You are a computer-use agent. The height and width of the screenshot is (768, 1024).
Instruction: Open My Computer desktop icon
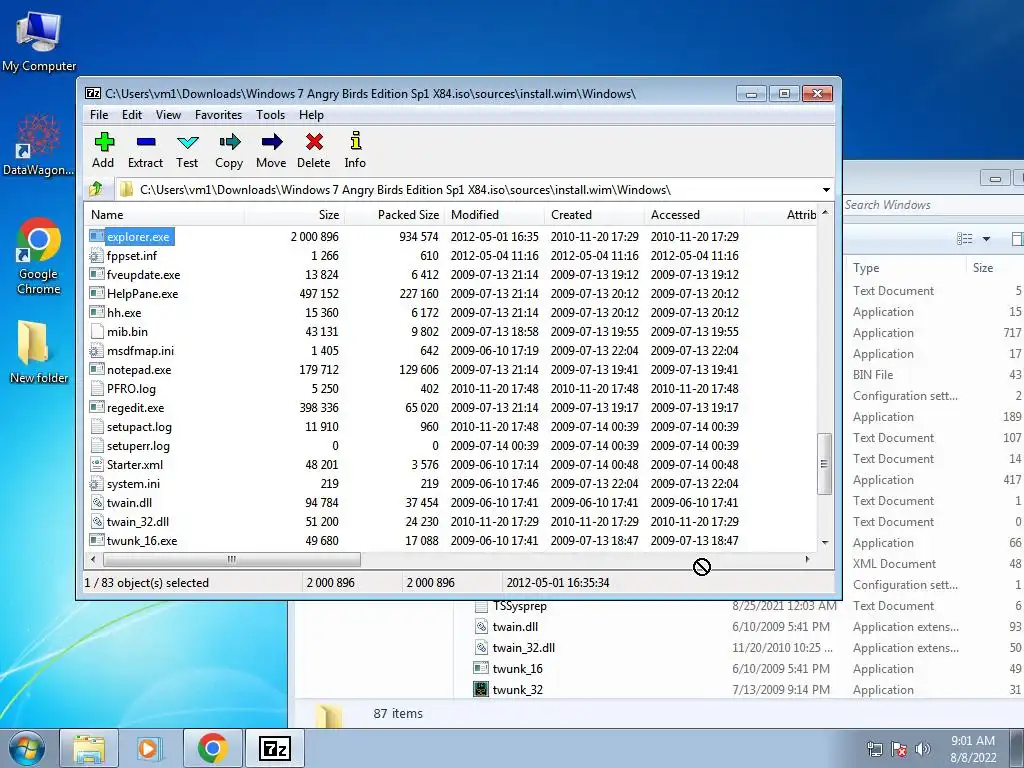click(39, 40)
